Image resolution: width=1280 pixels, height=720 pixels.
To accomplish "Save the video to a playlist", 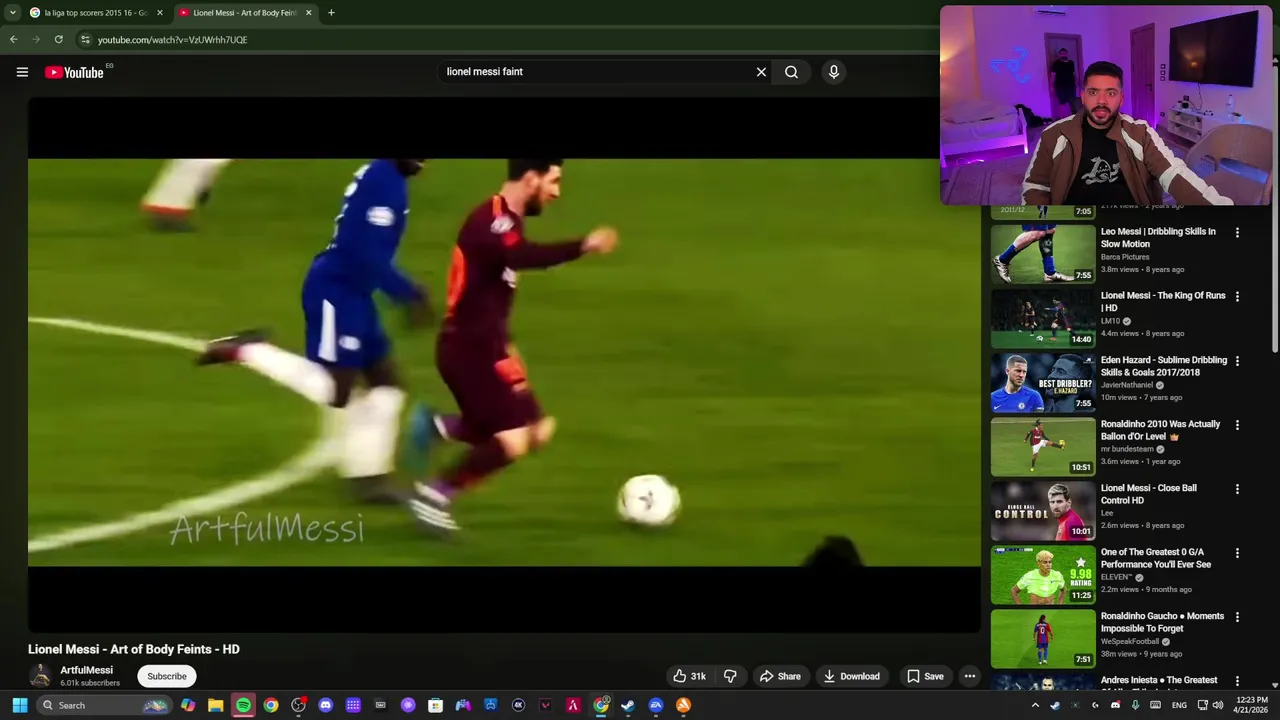I will 925,676.
